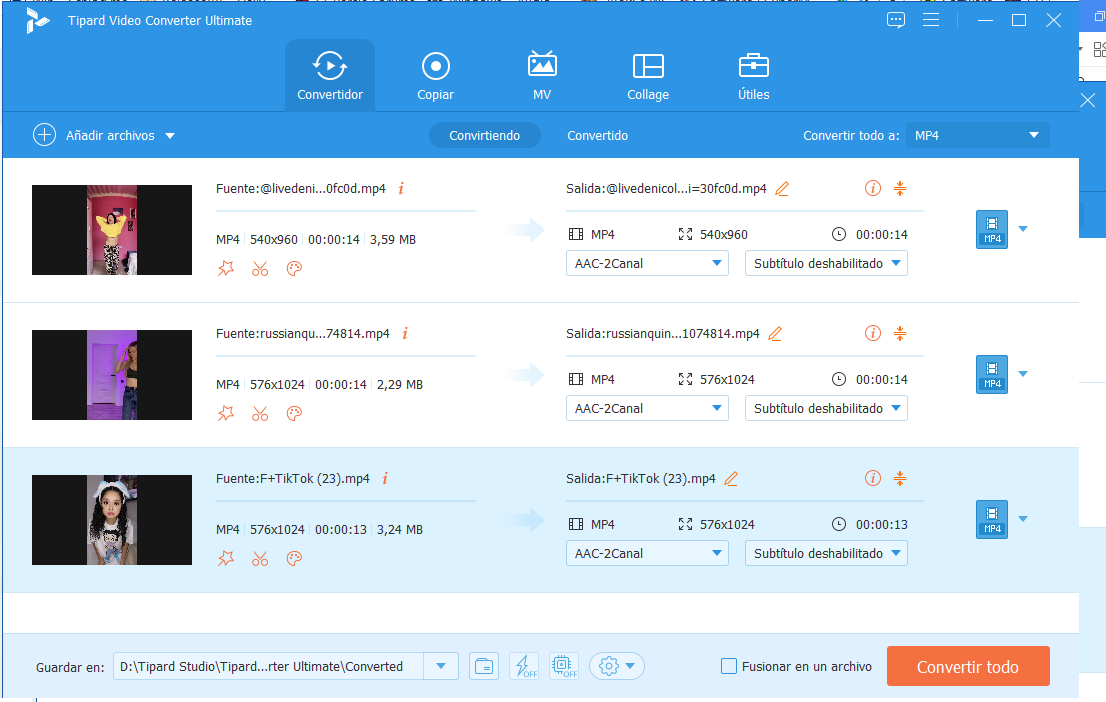Expand format arrow beside russianquin MP4 icon

[x=1023, y=374]
